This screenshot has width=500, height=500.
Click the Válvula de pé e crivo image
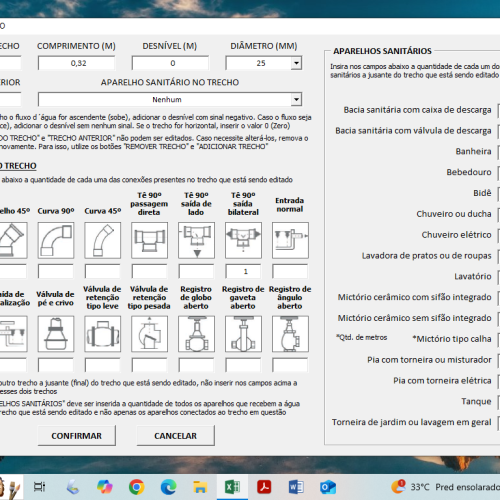56,334
